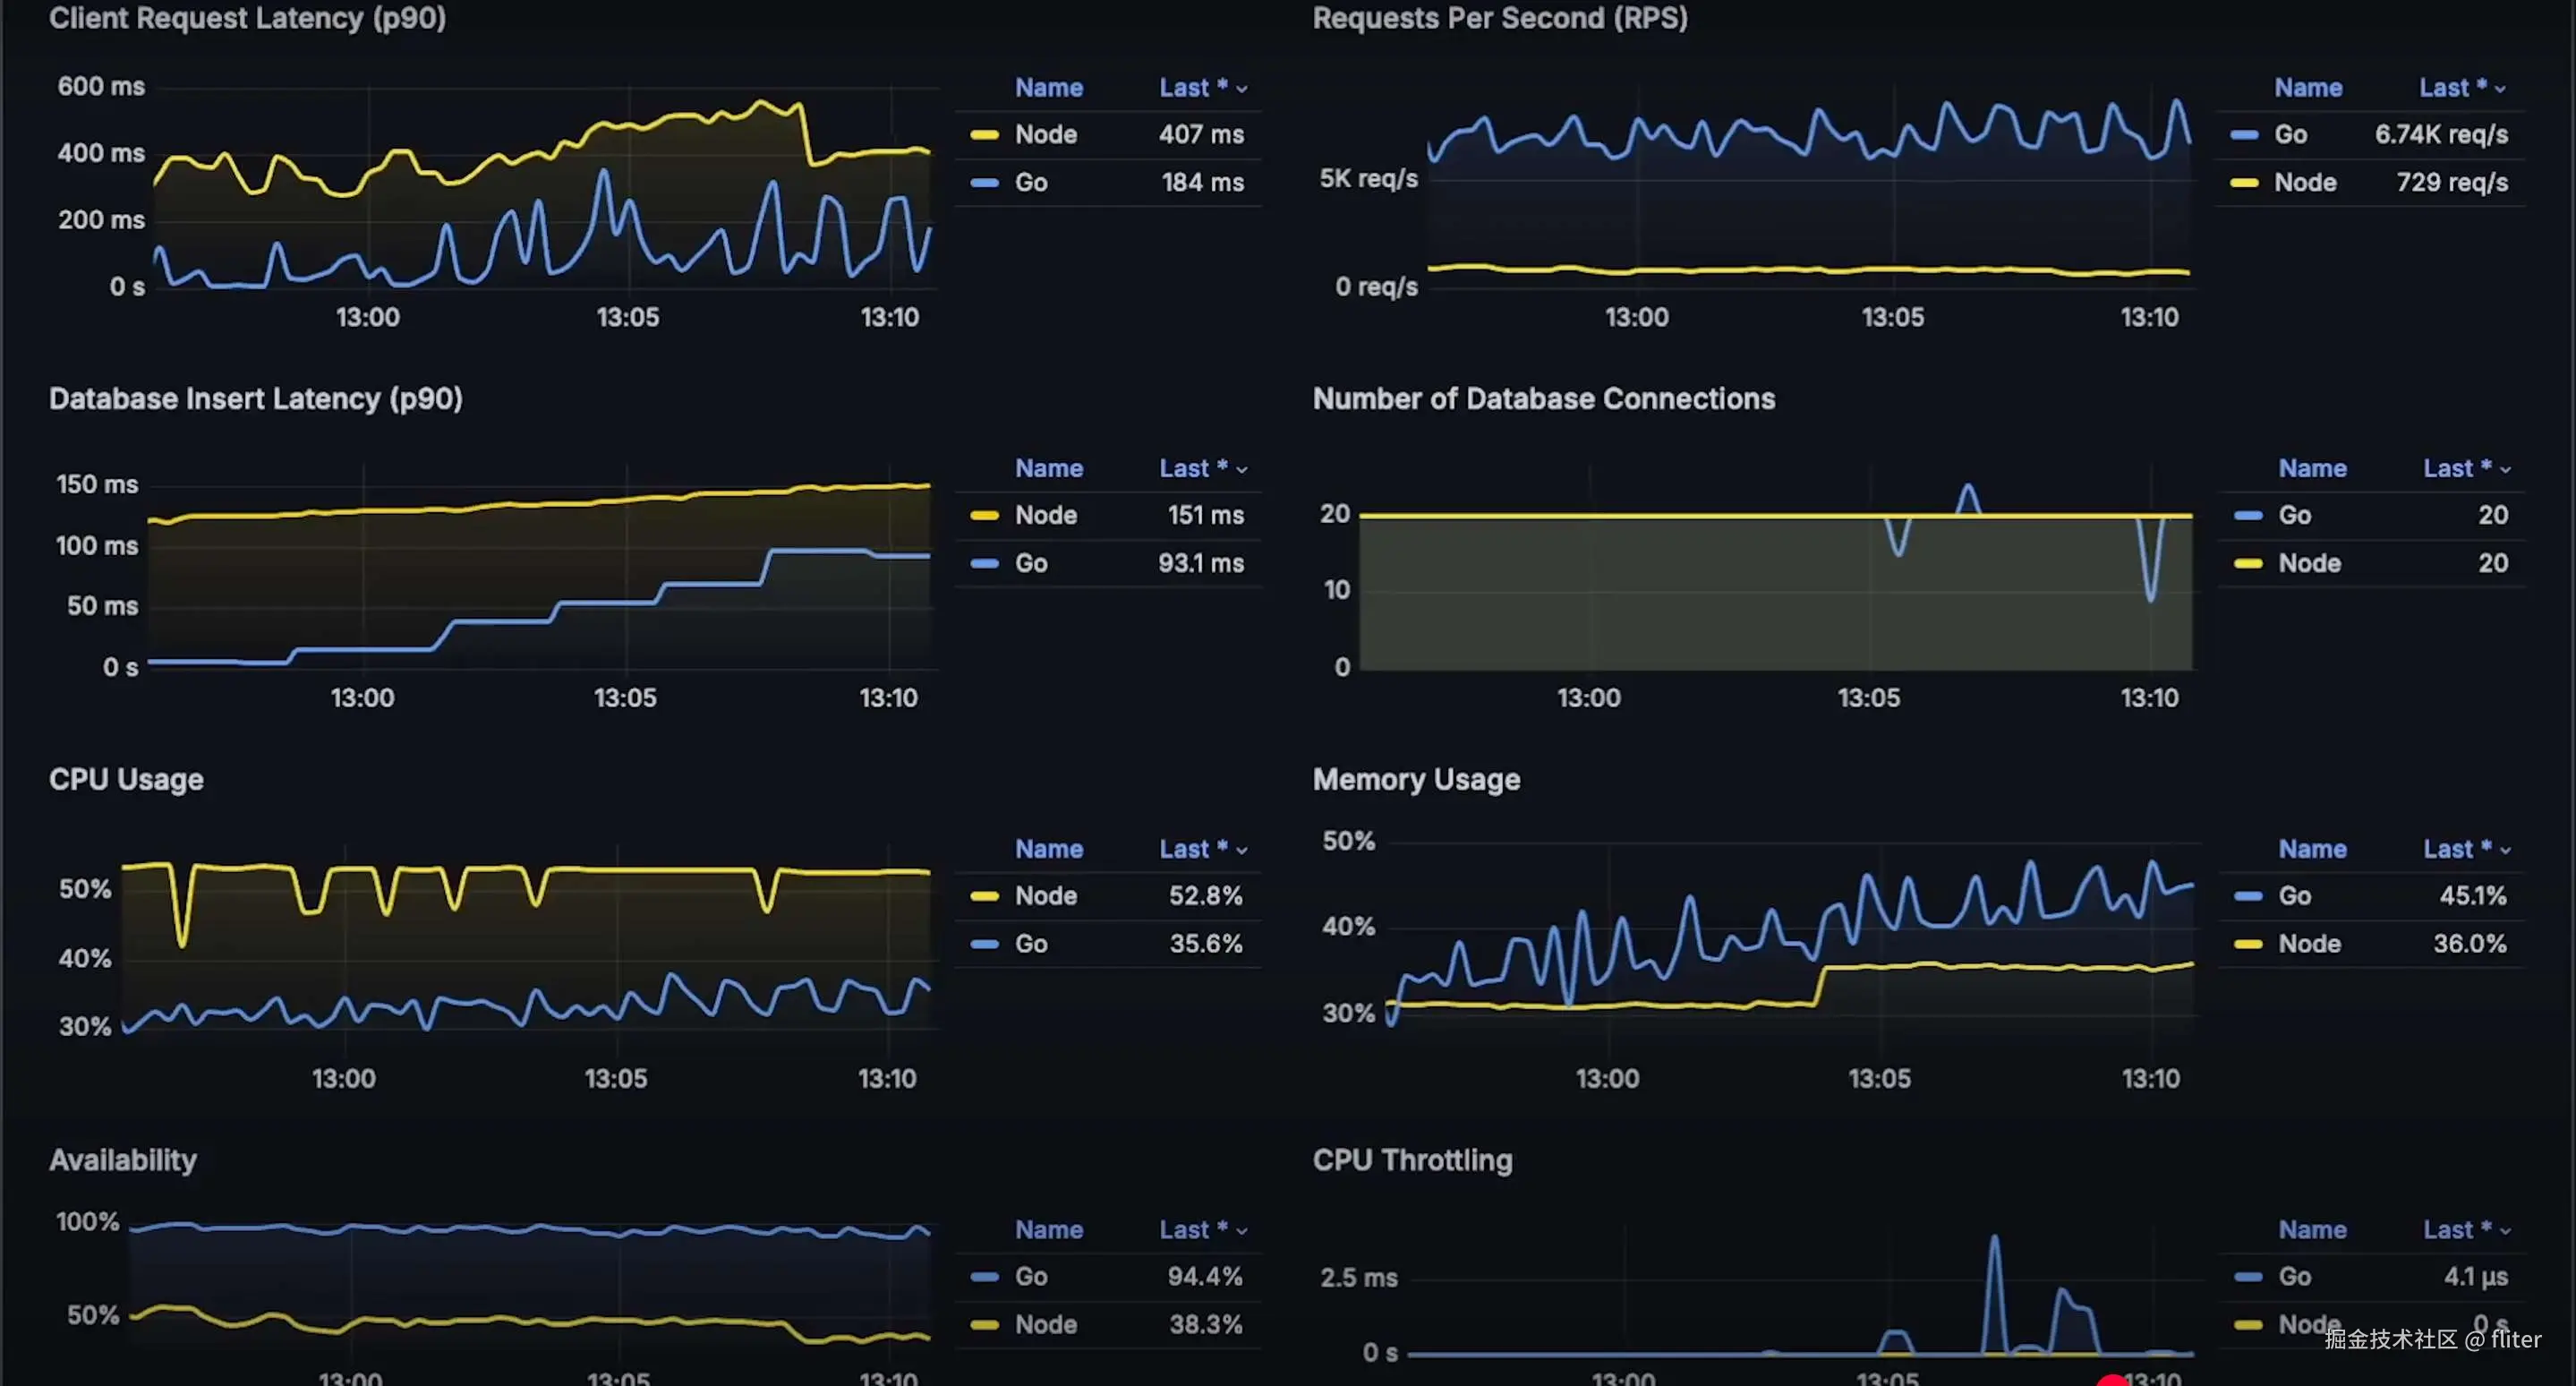Toggle Go series visibility in CPU Usage legend
Viewport: 2576px width, 1386px height.
coord(1031,944)
